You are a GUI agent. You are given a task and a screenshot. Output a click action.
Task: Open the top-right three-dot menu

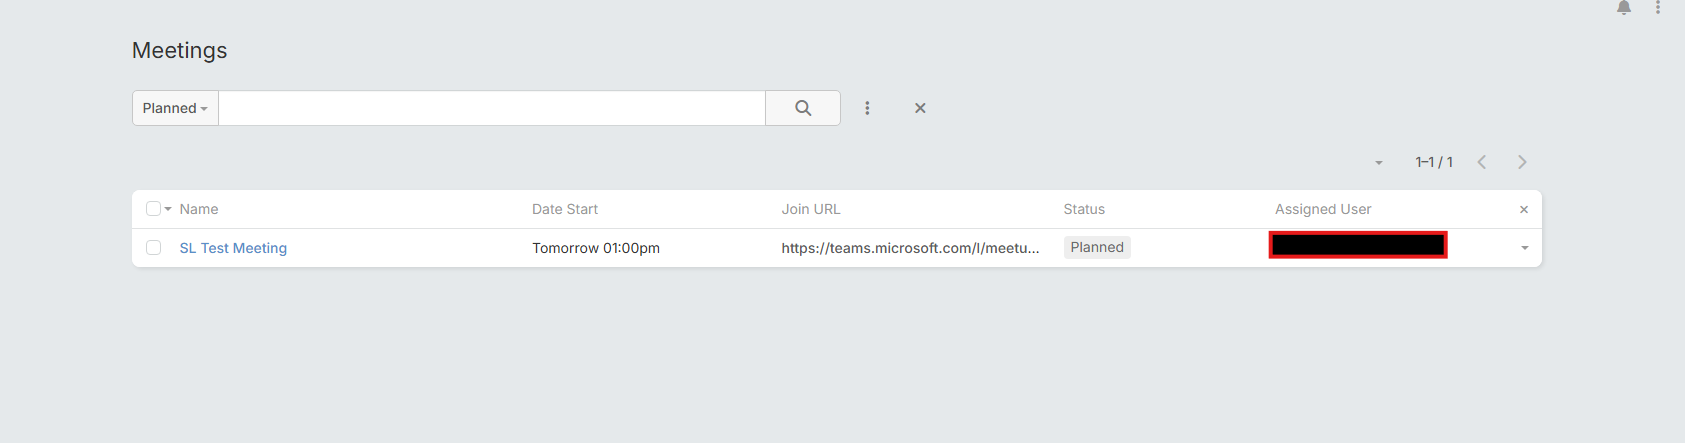1658,8
